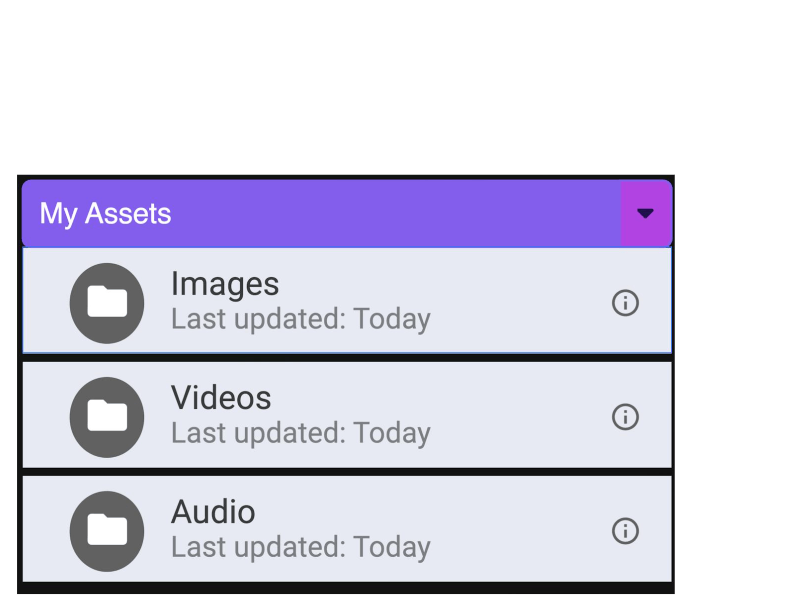Viewport: 800px width, 600px height.
Task: Show info for the Images folder
Action: [x=625, y=302]
